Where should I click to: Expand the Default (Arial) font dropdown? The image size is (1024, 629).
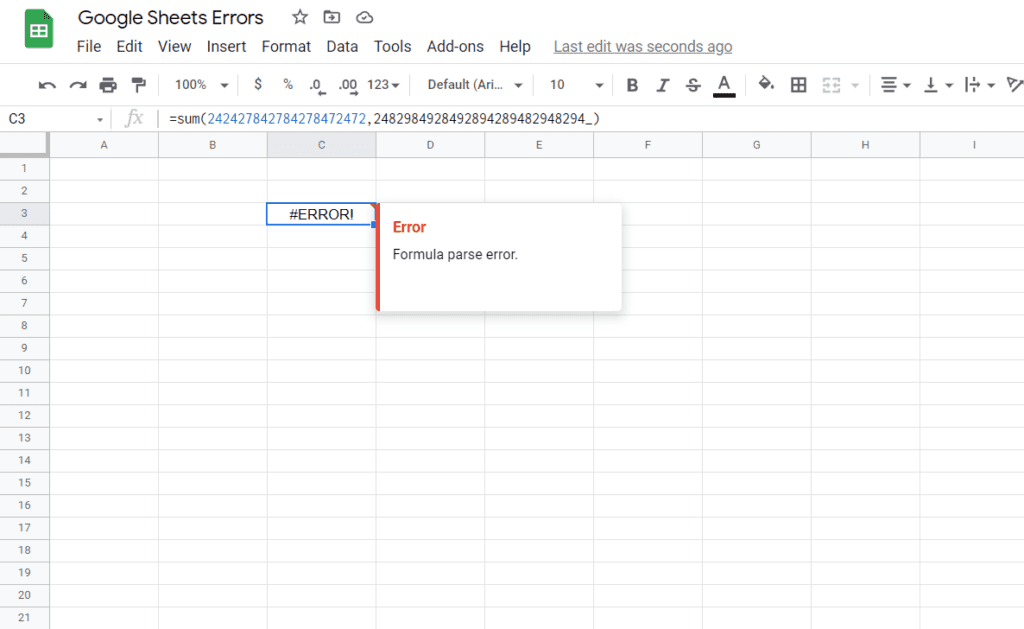pyautogui.click(x=473, y=85)
